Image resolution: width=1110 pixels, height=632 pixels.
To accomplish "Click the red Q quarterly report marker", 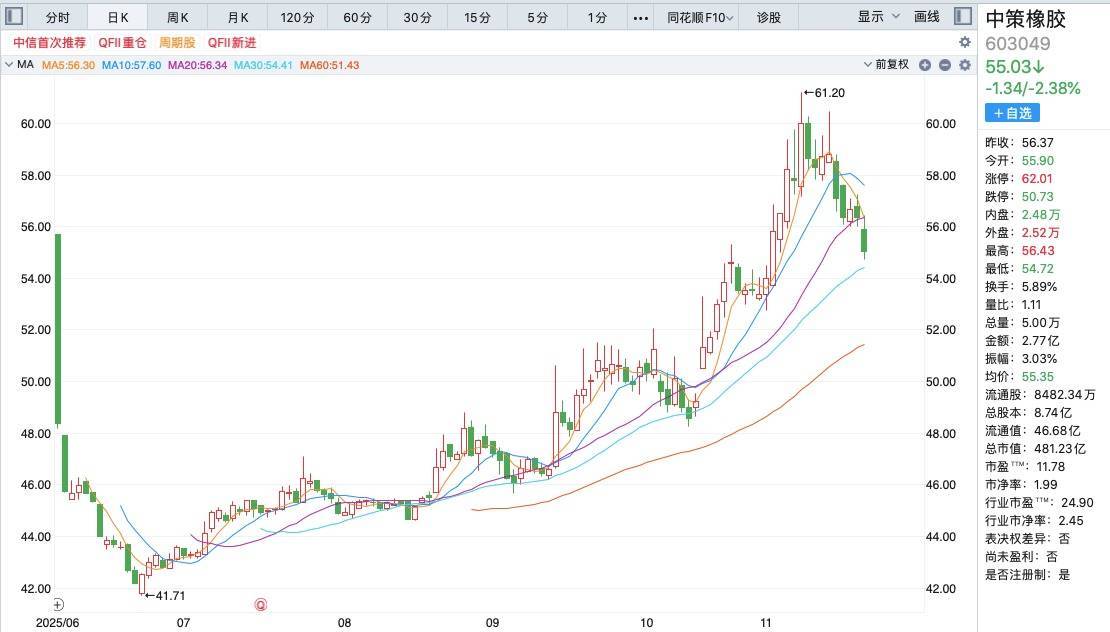I will click(x=261, y=604).
